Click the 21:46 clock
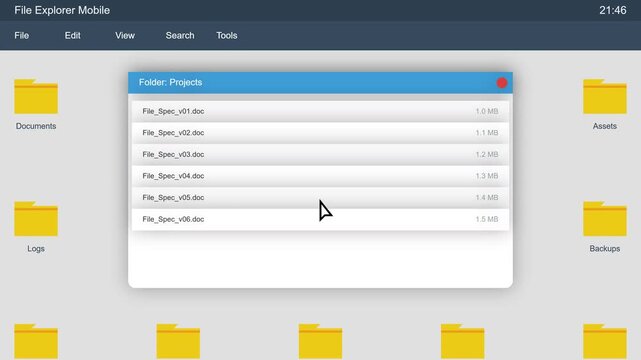 [x=612, y=10]
